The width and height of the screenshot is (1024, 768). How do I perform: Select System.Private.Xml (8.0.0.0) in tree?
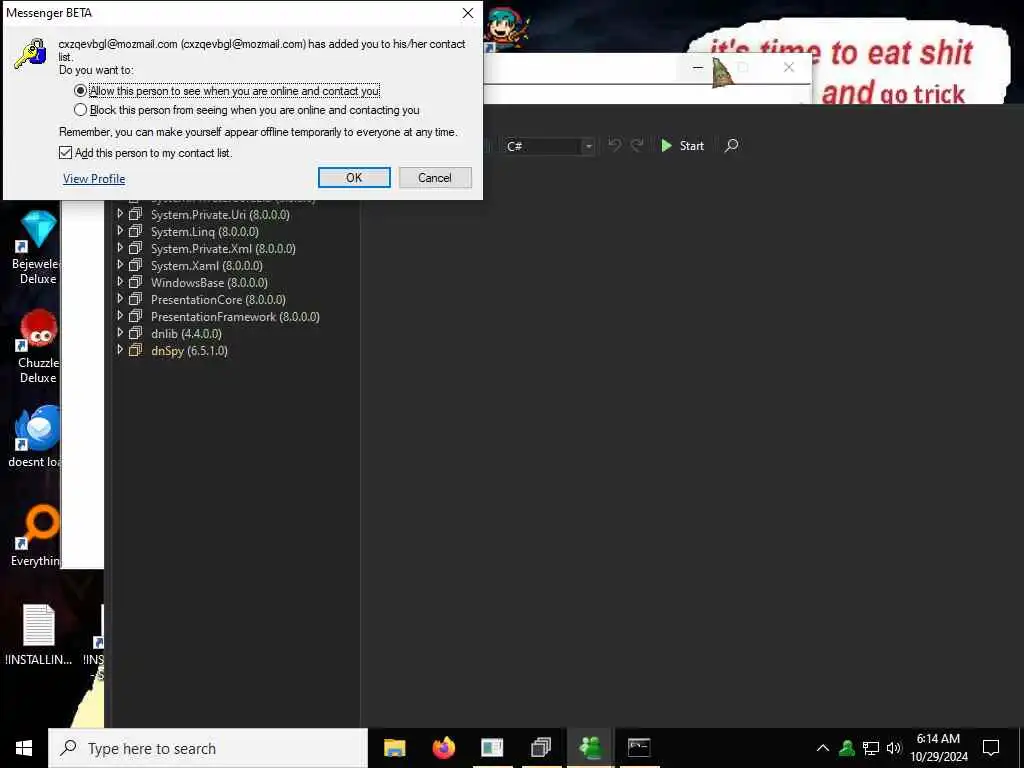[223, 249]
